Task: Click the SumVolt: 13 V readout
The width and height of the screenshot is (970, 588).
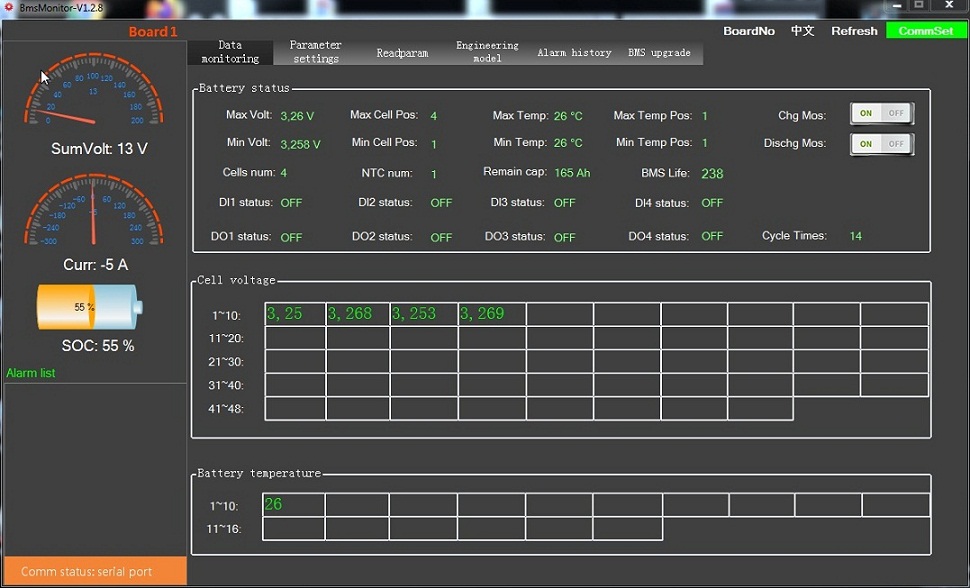Action: 99,149
